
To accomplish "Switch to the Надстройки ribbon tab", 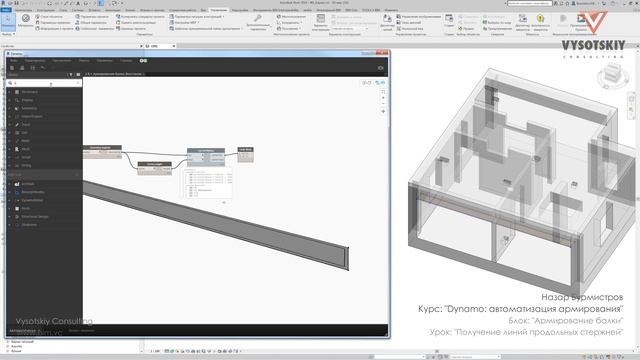I will tap(240, 10).
